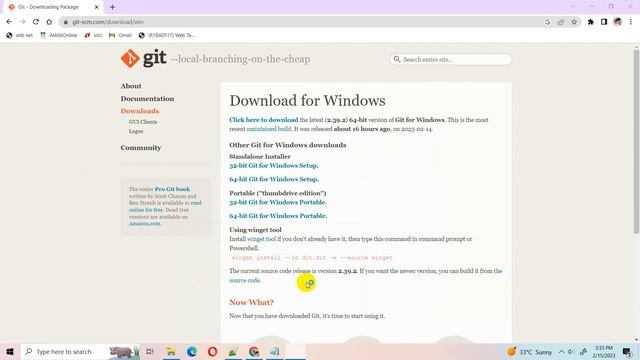Open Task View on the taskbar
This screenshot has height=360, width=640.
click(150, 352)
